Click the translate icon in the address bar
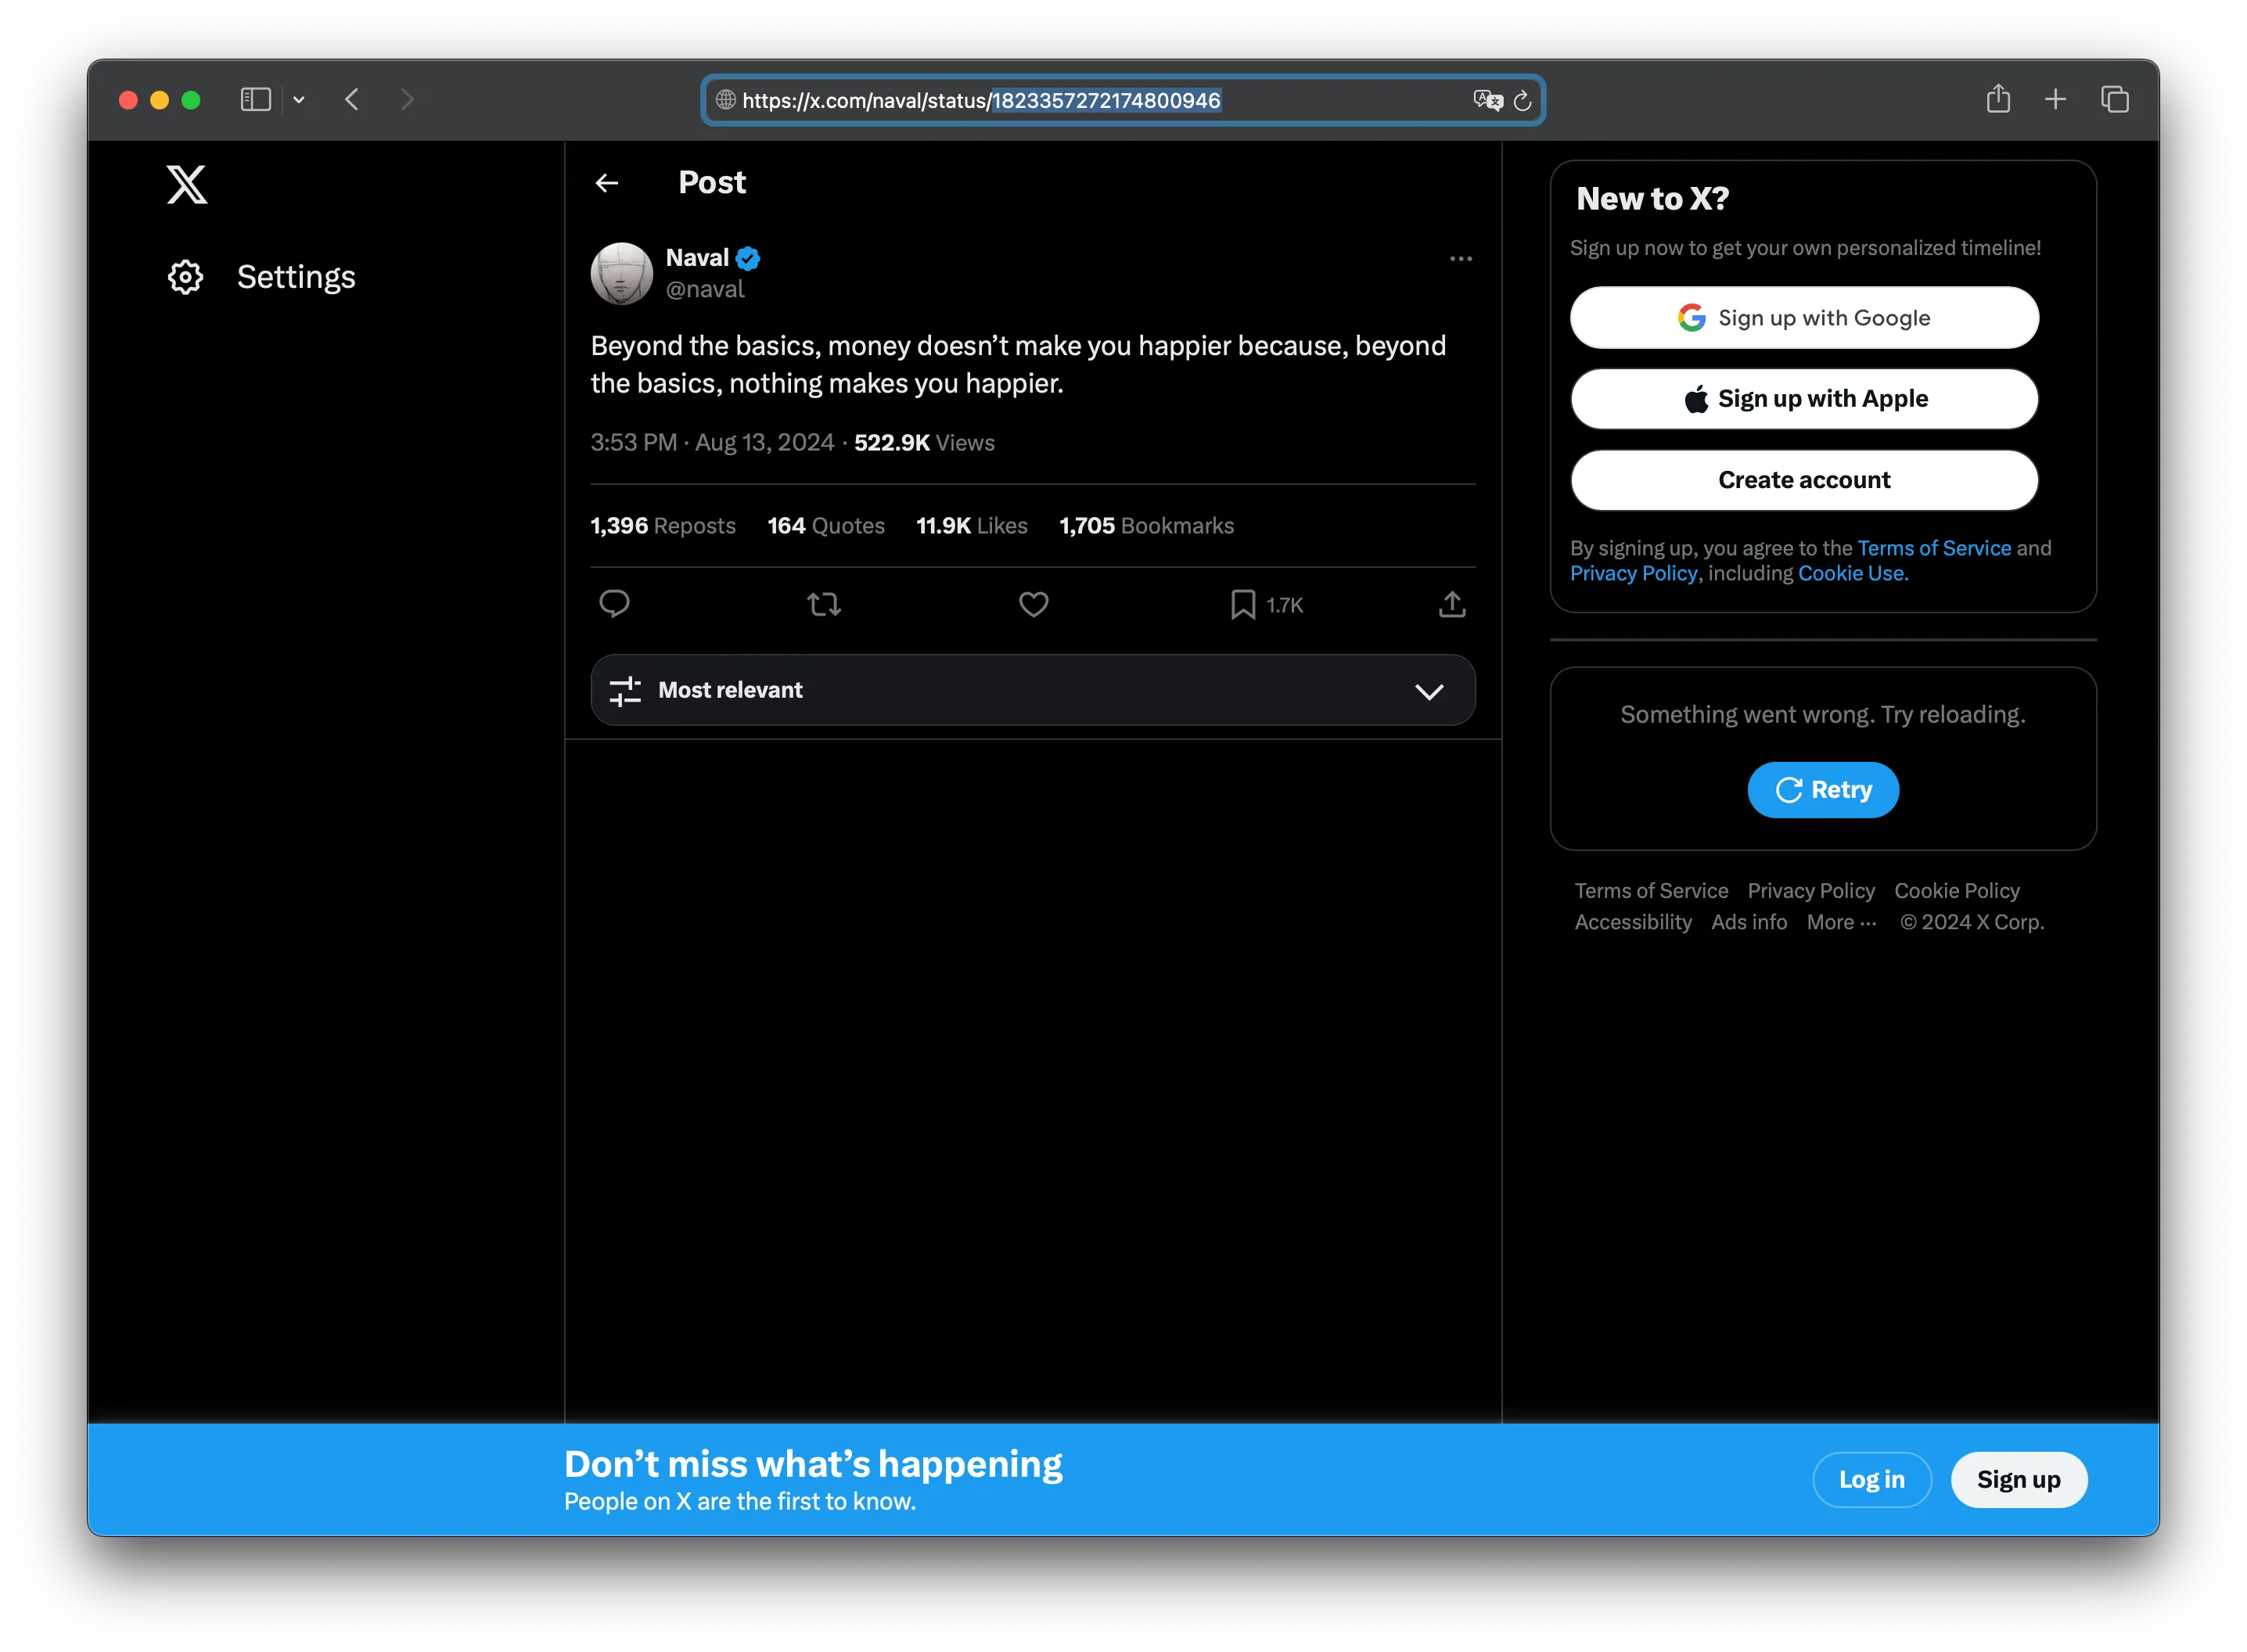This screenshot has height=1652, width=2247. coord(1487,100)
